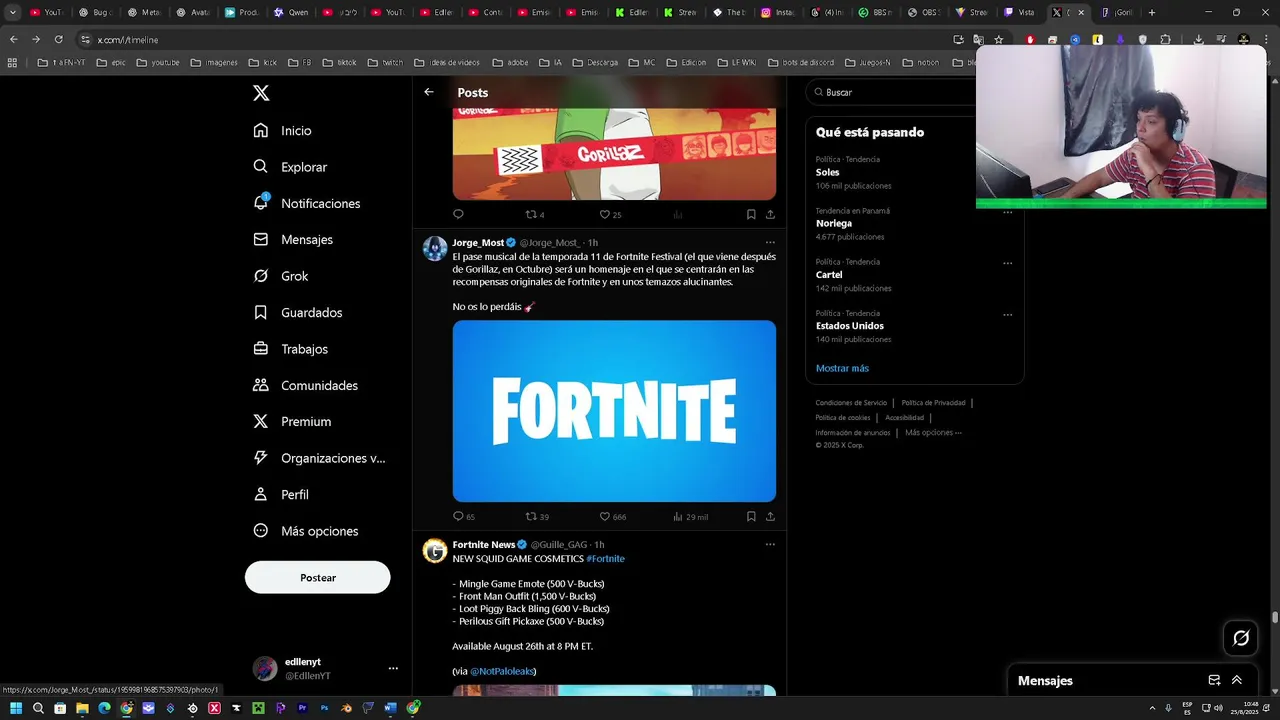Open Condiciones de Servicio link
The height and width of the screenshot is (720, 1280).
(851, 403)
